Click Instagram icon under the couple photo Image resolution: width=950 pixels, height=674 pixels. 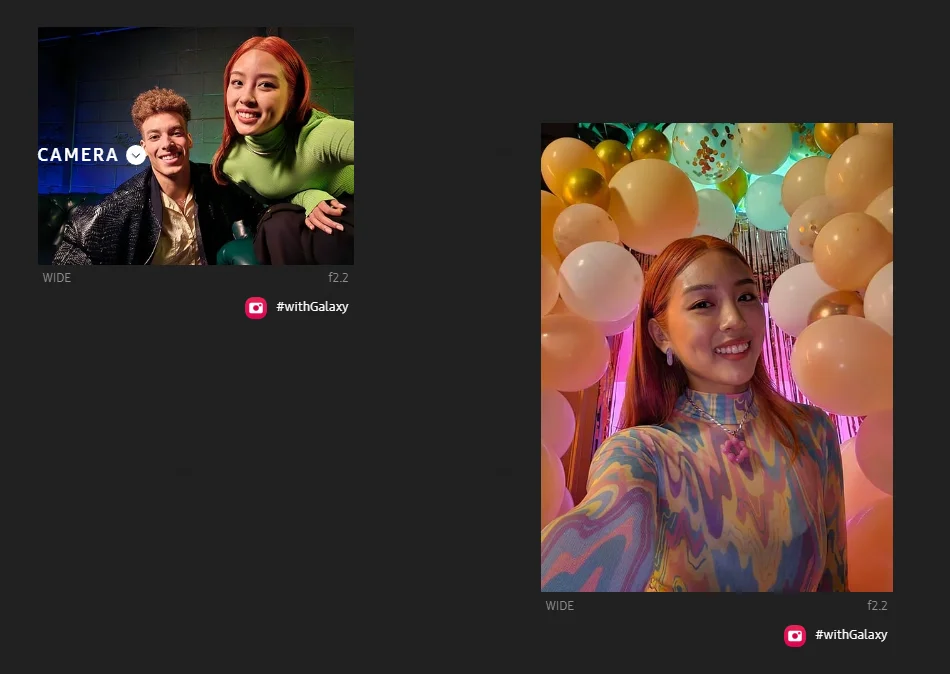point(256,308)
